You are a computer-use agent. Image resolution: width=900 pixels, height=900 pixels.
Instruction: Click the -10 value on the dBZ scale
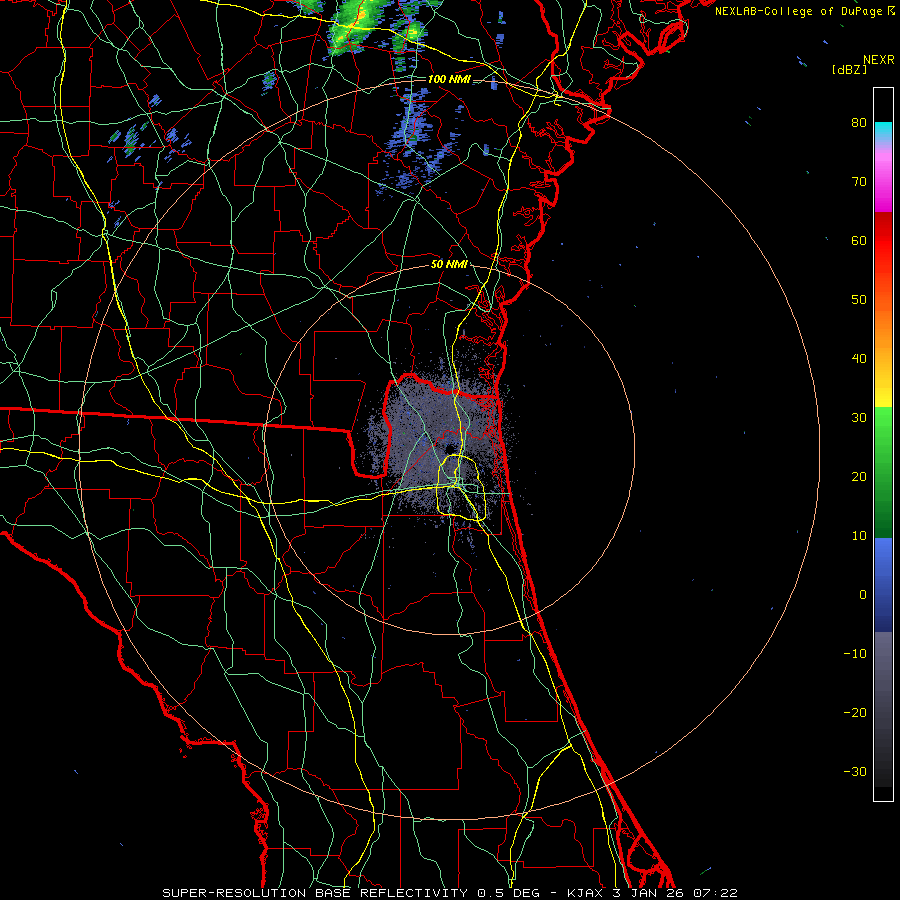(x=855, y=654)
